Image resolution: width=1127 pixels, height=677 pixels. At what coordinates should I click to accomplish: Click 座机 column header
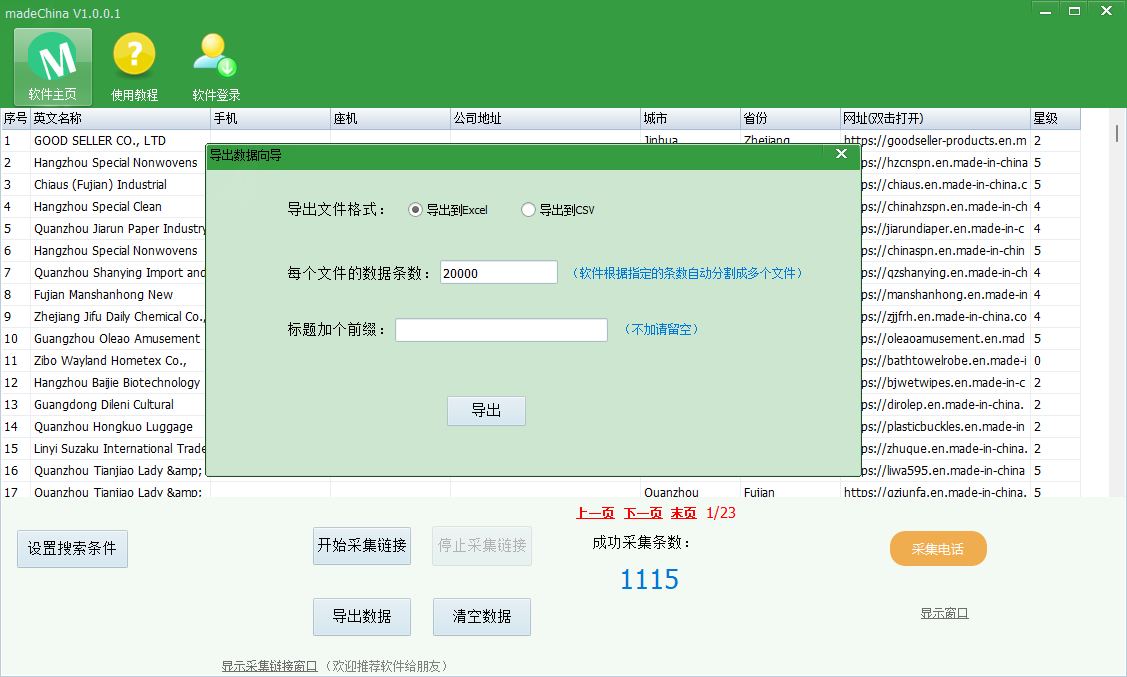[x=390, y=119]
